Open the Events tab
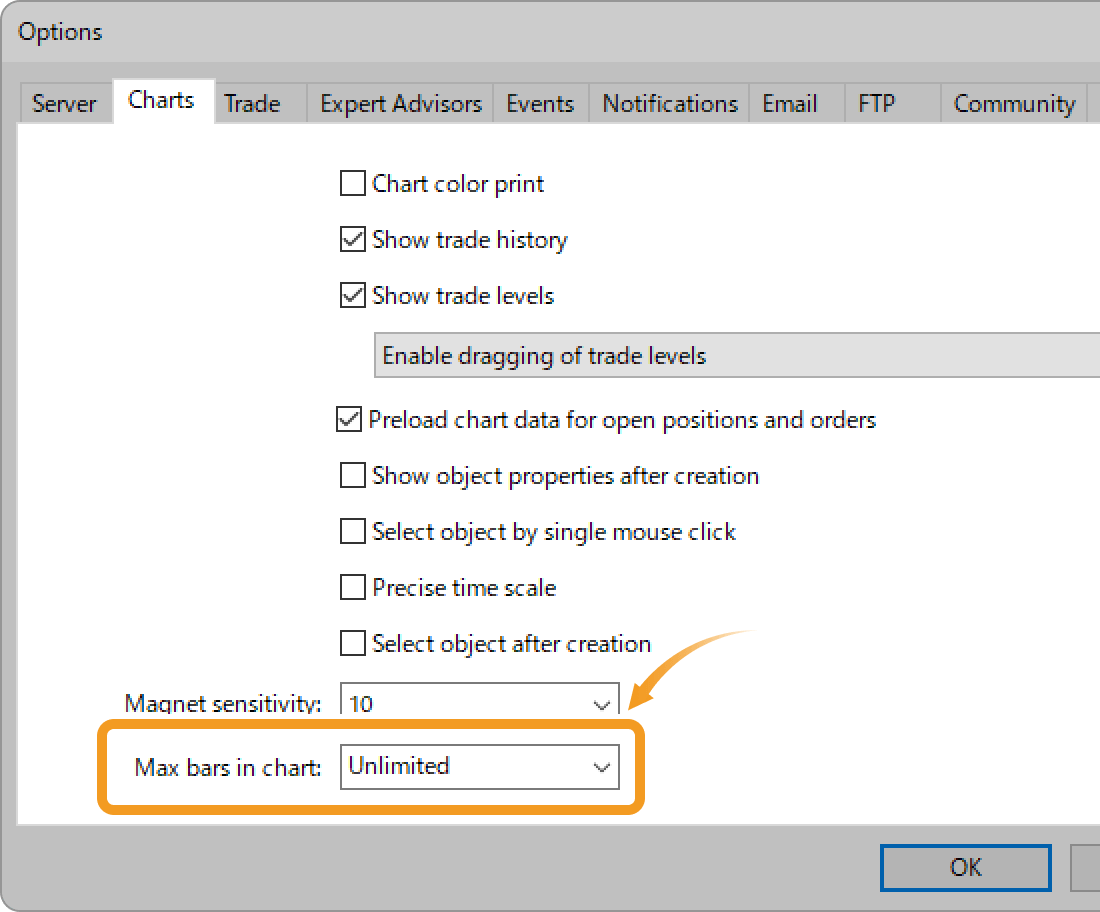The width and height of the screenshot is (1100, 912). click(x=540, y=104)
